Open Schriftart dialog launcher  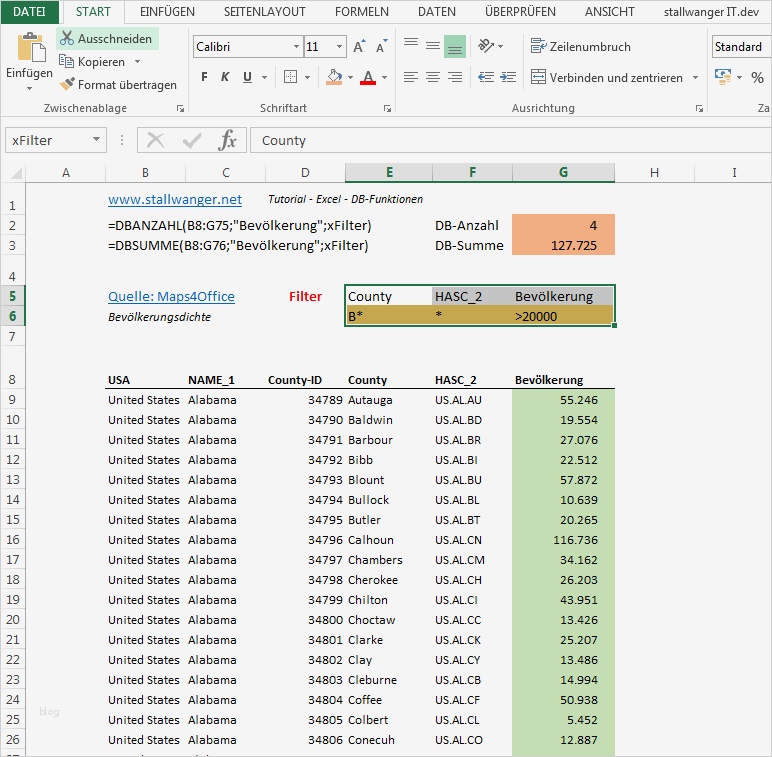[387, 108]
